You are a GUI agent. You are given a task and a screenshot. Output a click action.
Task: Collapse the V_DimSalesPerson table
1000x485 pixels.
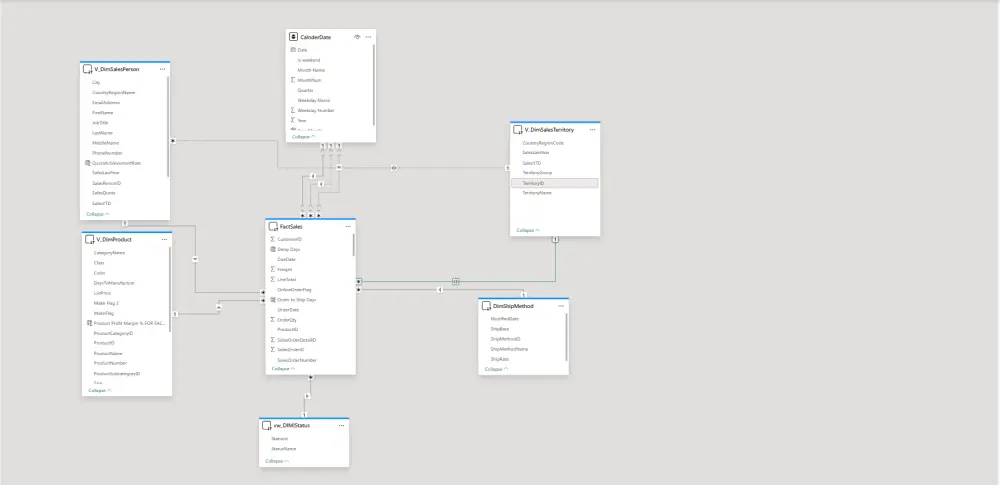point(98,214)
